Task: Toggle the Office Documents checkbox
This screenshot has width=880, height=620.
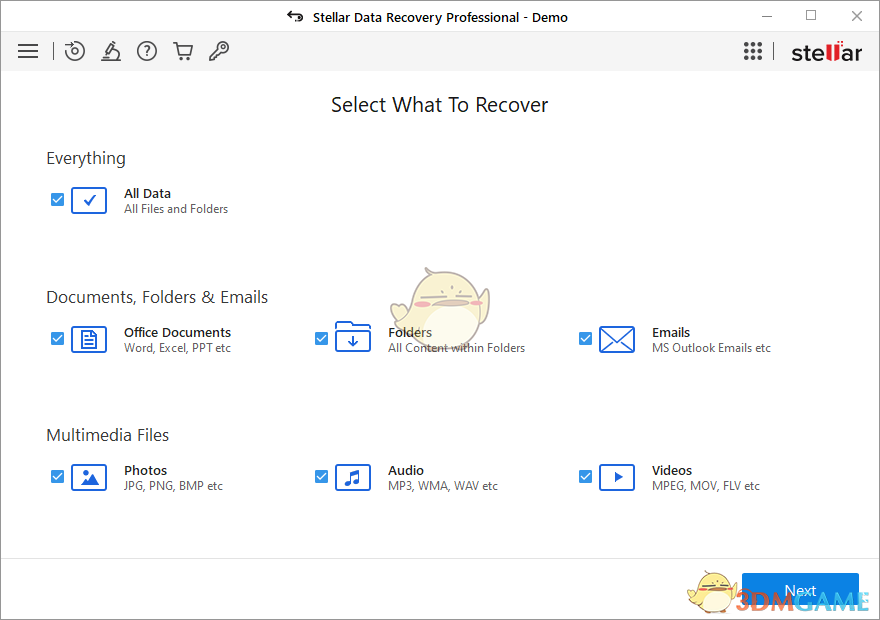Action: [x=57, y=339]
